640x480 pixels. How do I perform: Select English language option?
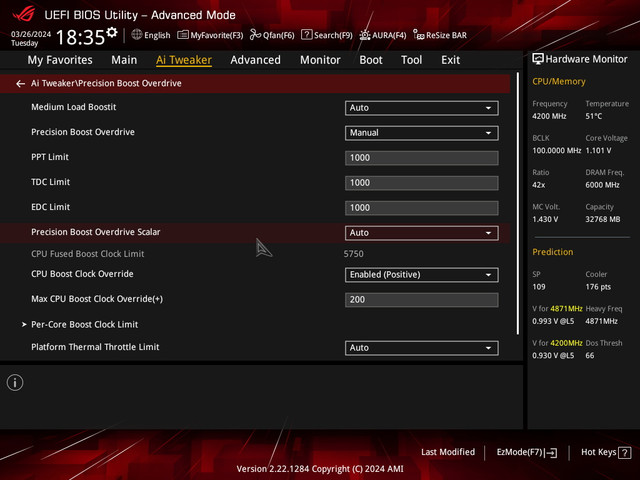click(157, 35)
